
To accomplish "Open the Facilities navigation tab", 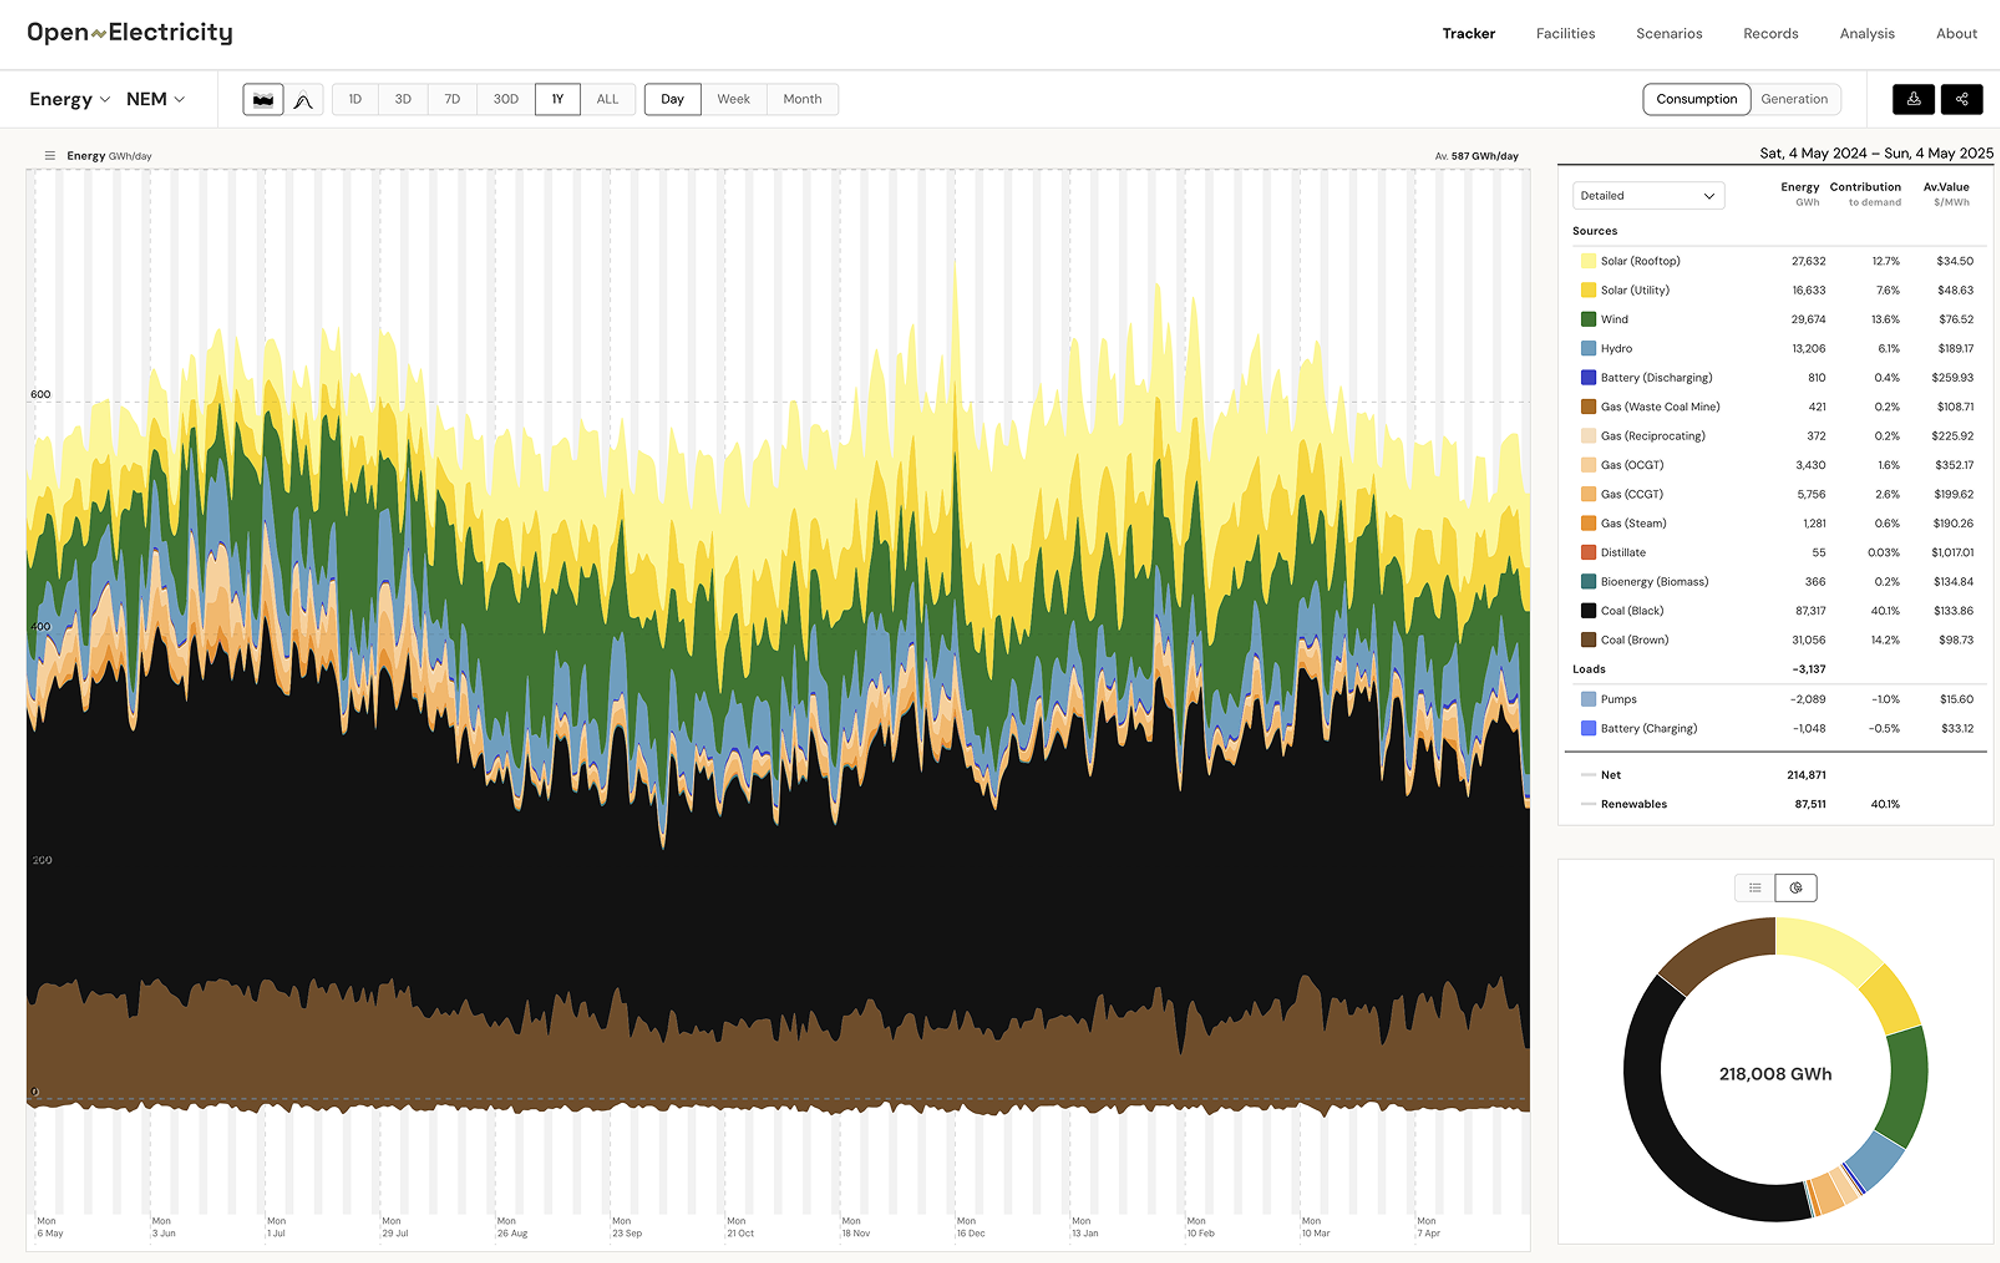I will [x=1565, y=33].
